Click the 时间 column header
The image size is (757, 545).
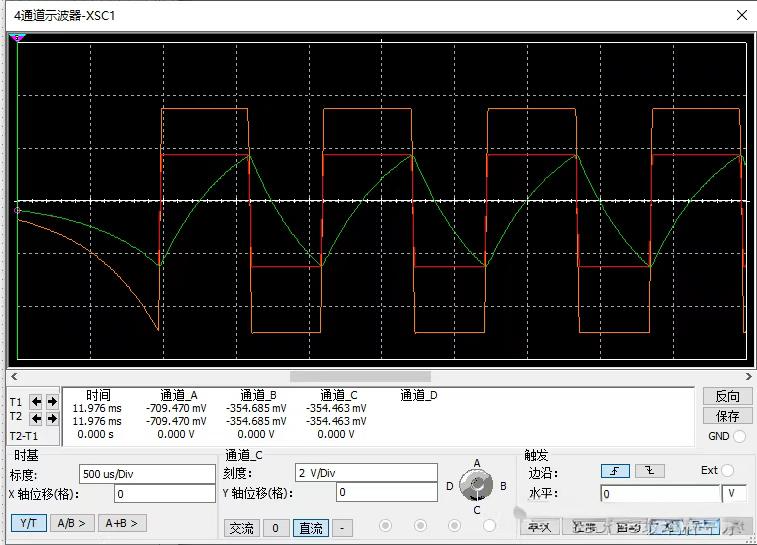click(x=98, y=395)
